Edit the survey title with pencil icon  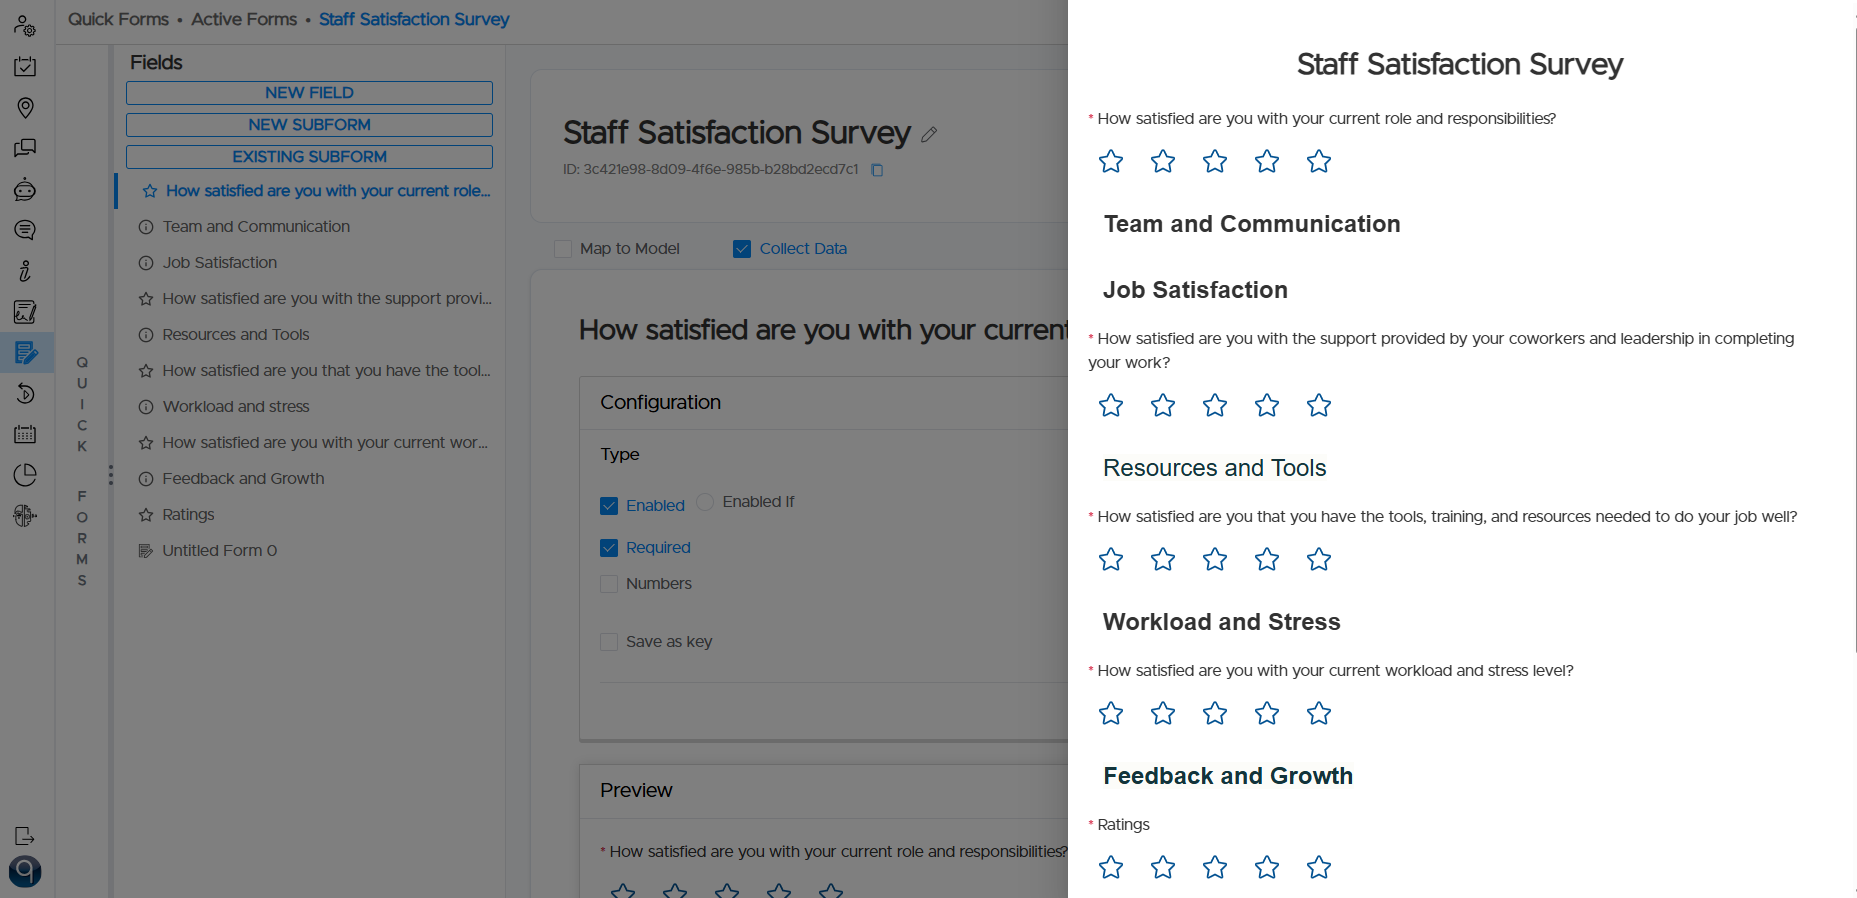click(x=929, y=133)
